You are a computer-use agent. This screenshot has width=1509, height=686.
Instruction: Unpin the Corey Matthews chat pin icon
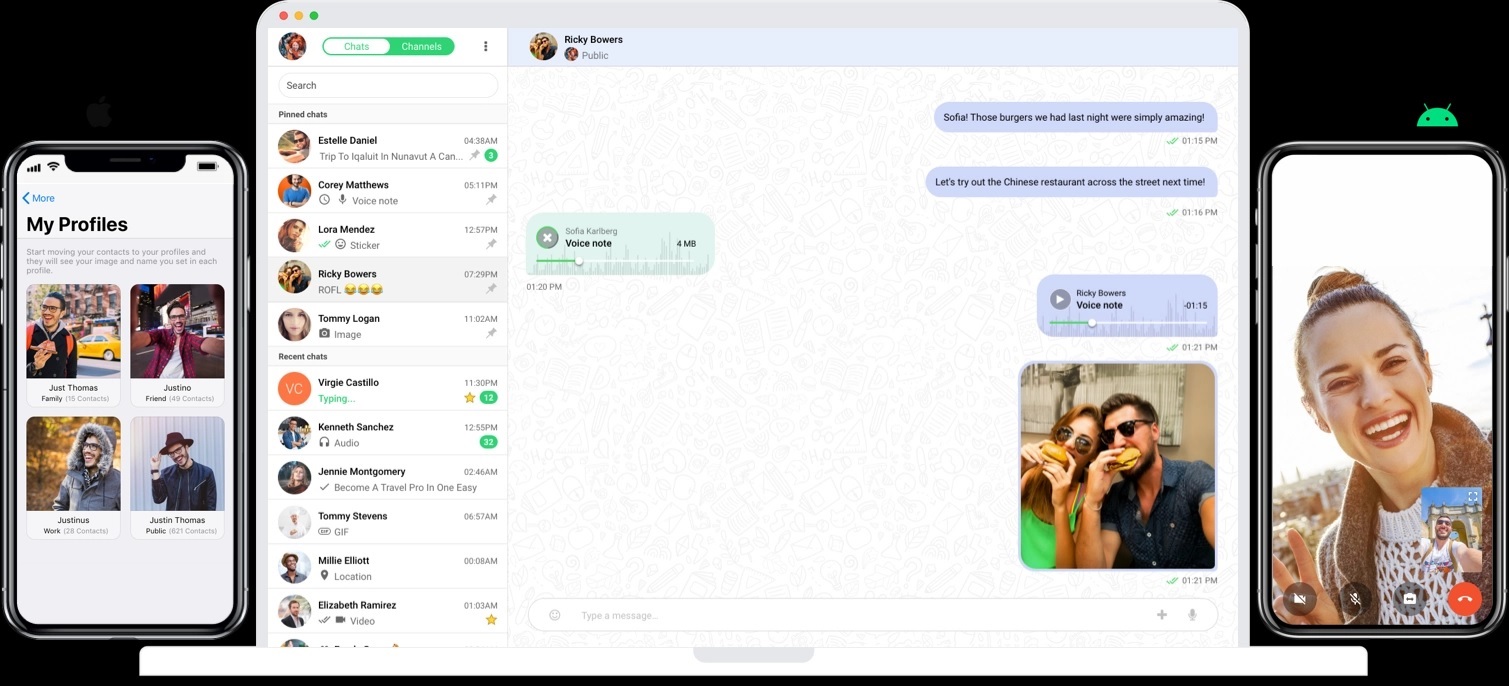(x=491, y=200)
